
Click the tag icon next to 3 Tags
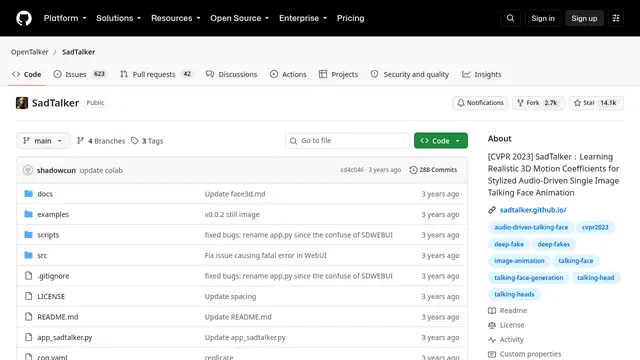point(135,141)
